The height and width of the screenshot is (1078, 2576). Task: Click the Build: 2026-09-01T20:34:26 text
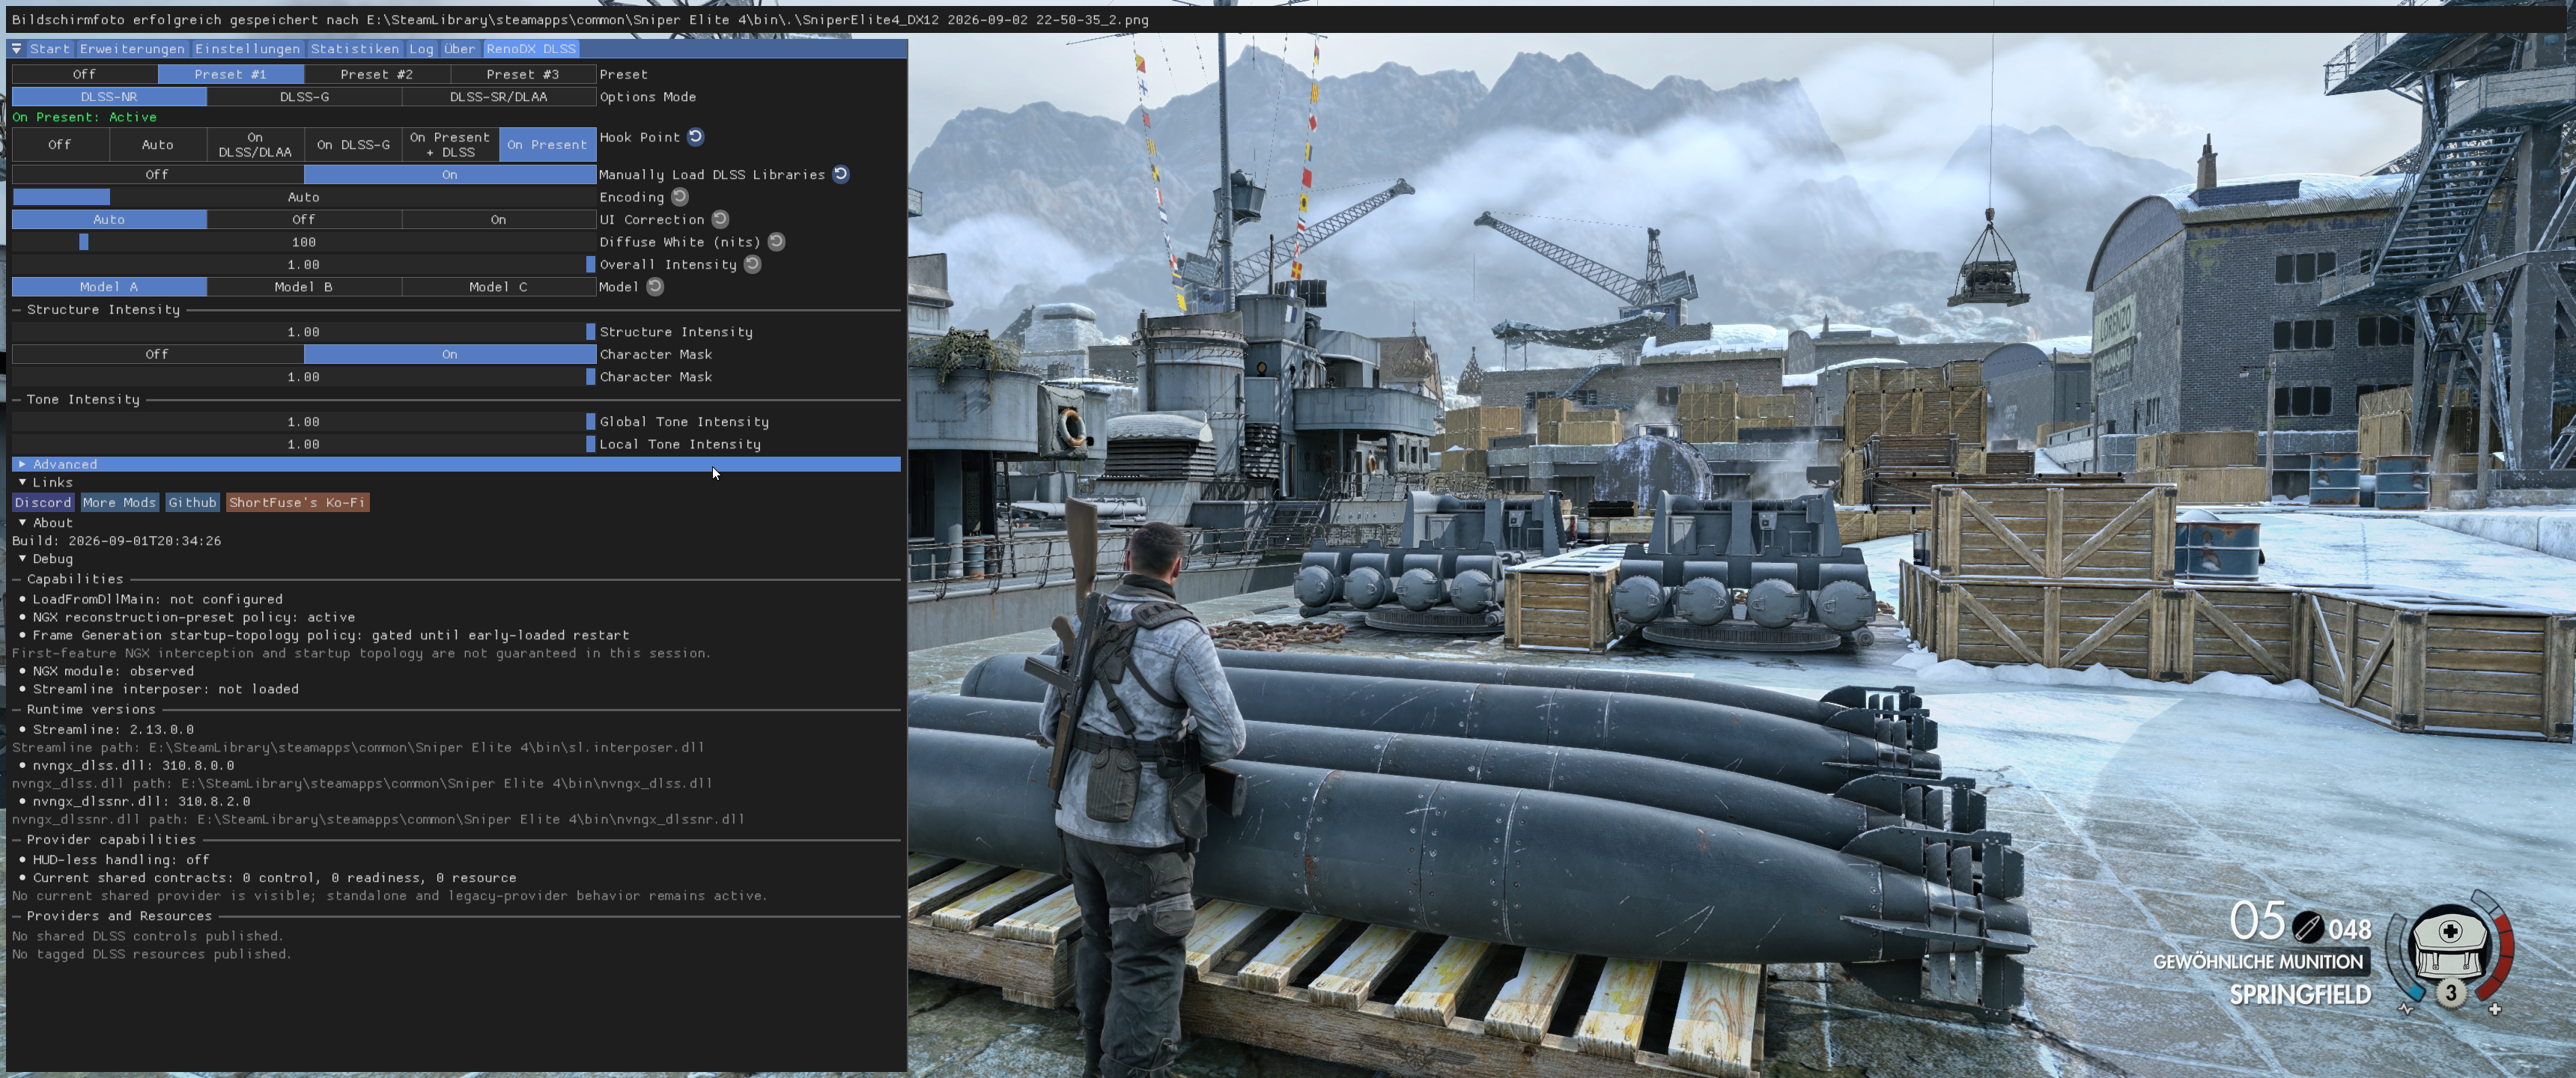117,540
